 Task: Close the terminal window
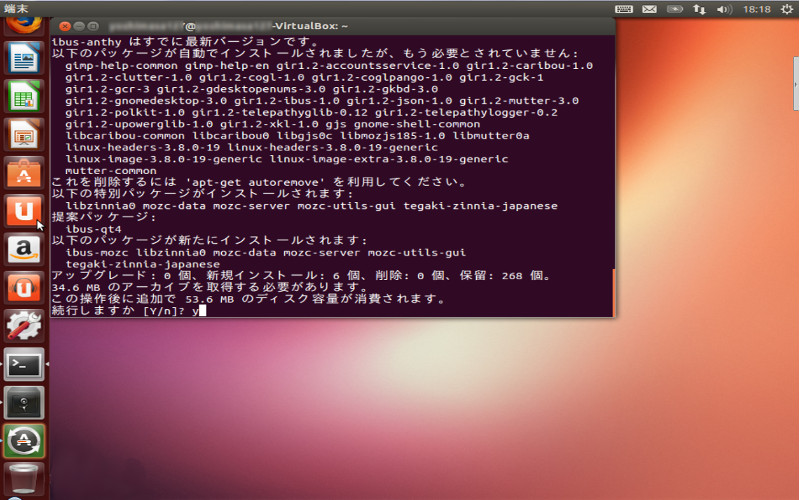tap(64, 26)
